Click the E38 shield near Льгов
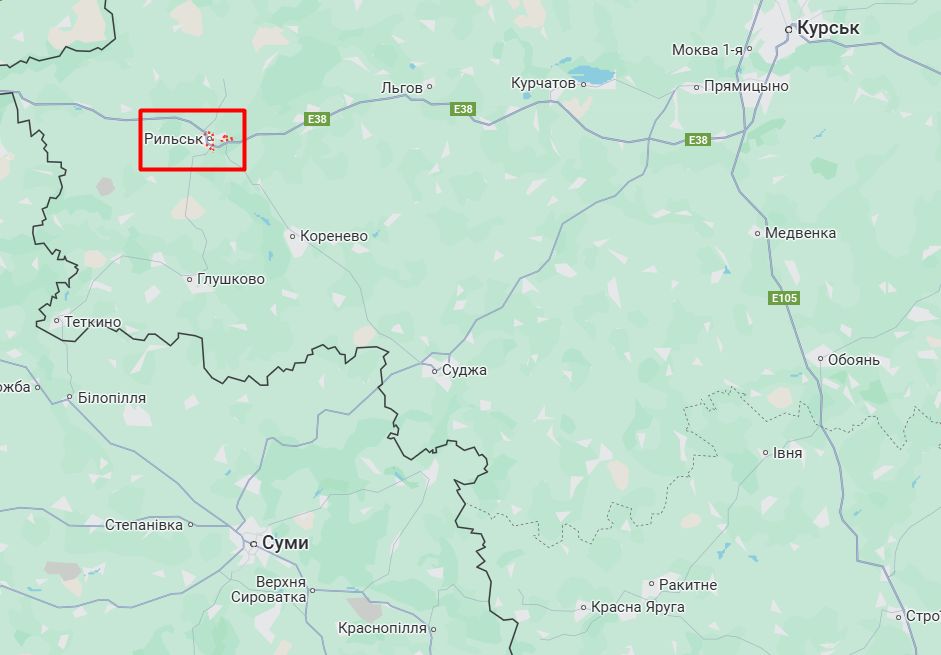Image resolution: width=941 pixels, height=655 pixels. pyautogui.click(x=463, y=109)
